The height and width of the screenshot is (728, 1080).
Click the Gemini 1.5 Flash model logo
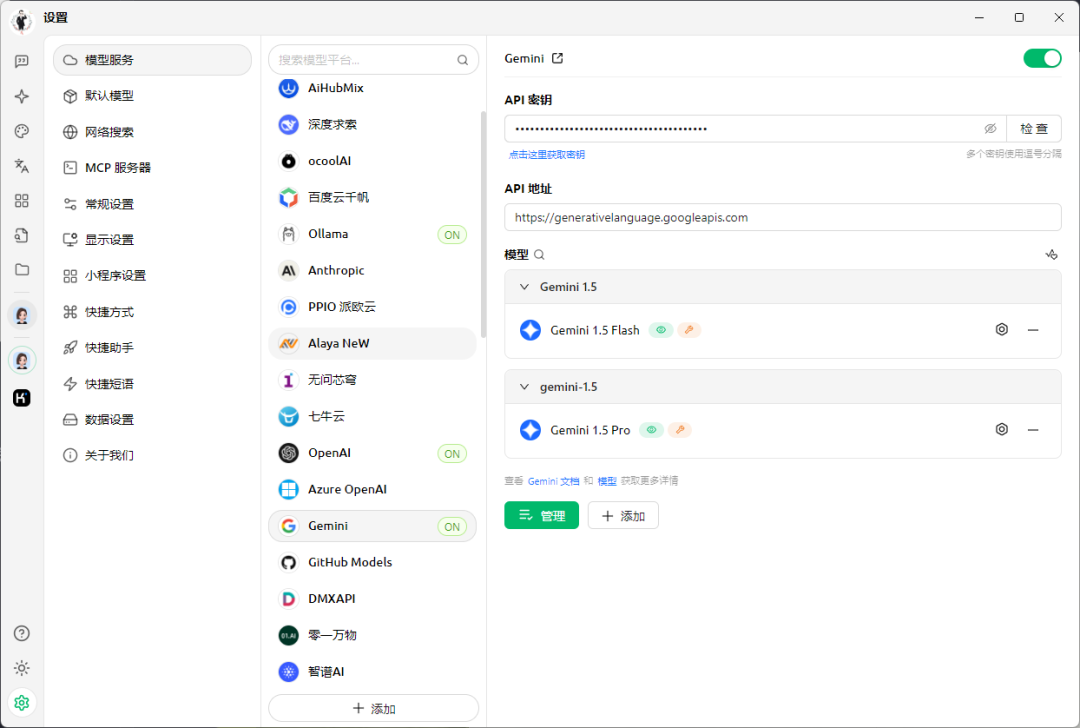(530, 330)
